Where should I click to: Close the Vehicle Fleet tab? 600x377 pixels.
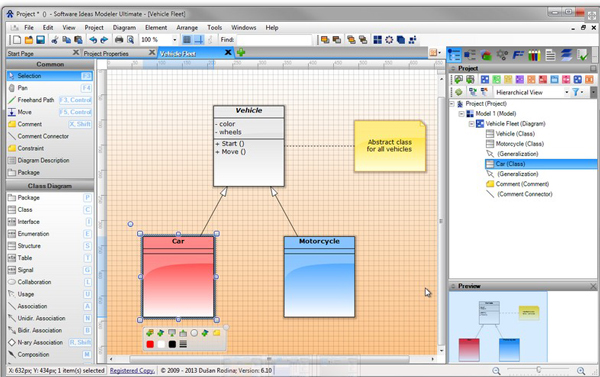[x=228, y=52]
